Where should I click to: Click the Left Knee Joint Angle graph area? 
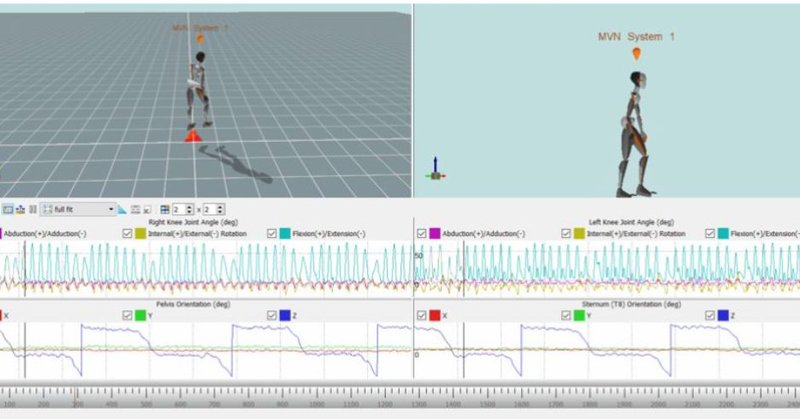[x=607, y=269]
